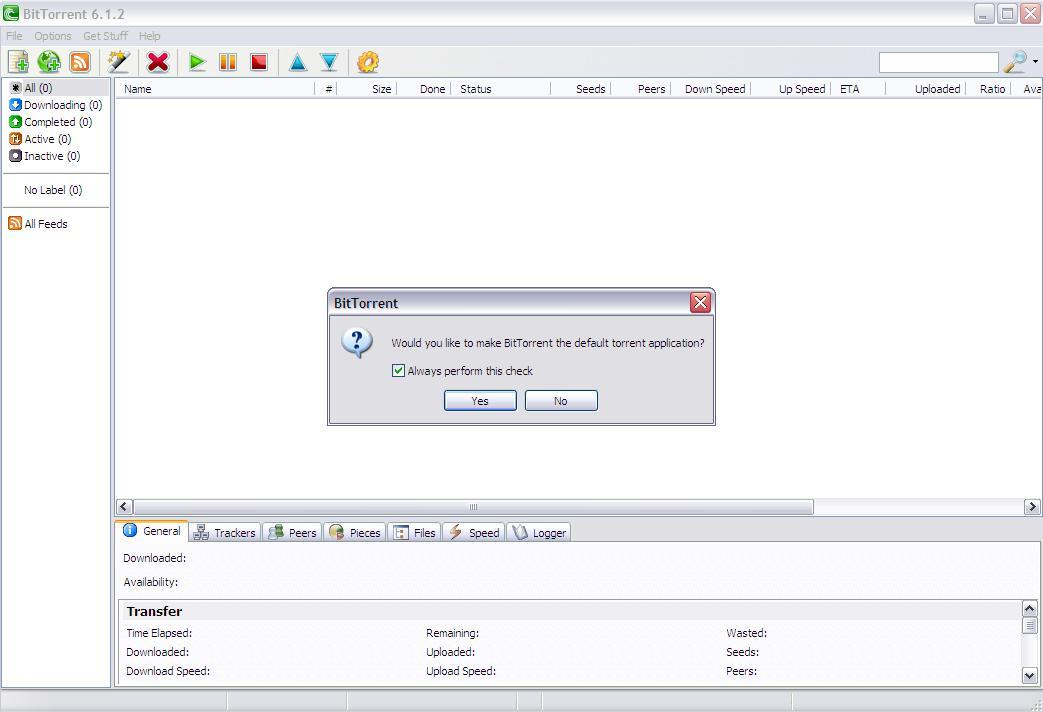Switch to the General tab
Image resolution: width=1043 pixels, height=712 pixels.
coord(152,531)
